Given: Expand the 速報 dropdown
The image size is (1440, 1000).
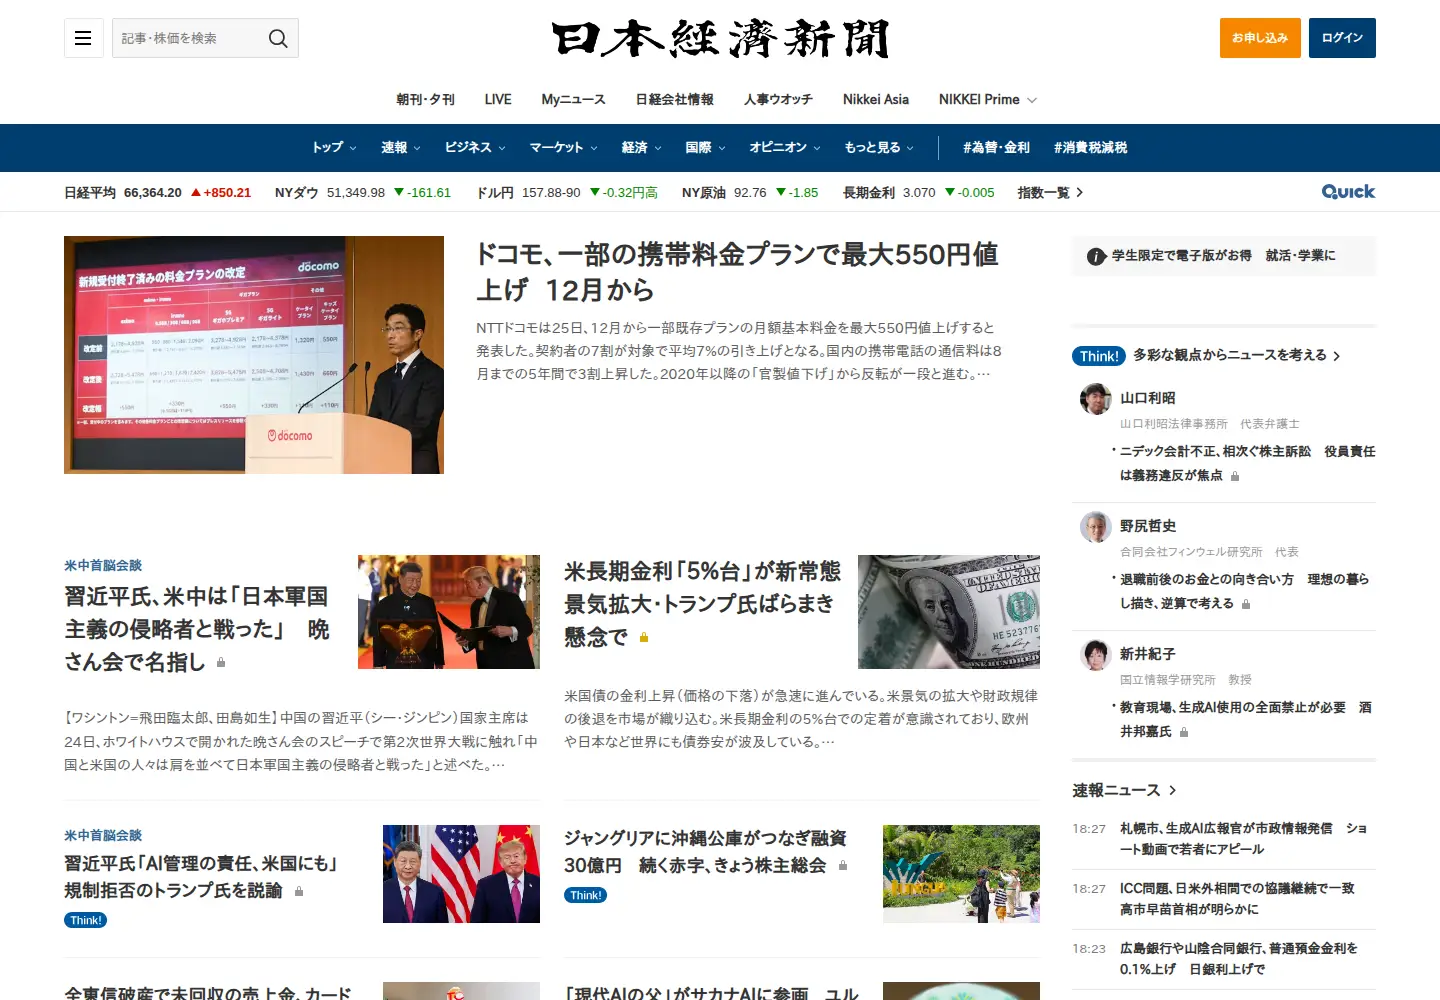Looking at the screenshot, I should pyautogui.click(x=401, y=147).
